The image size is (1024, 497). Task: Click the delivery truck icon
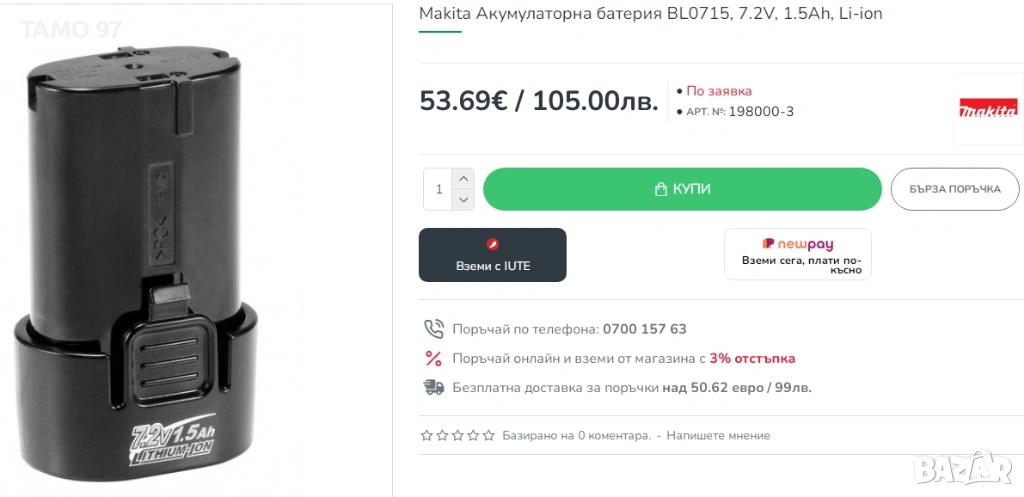[x=433, y=387]
